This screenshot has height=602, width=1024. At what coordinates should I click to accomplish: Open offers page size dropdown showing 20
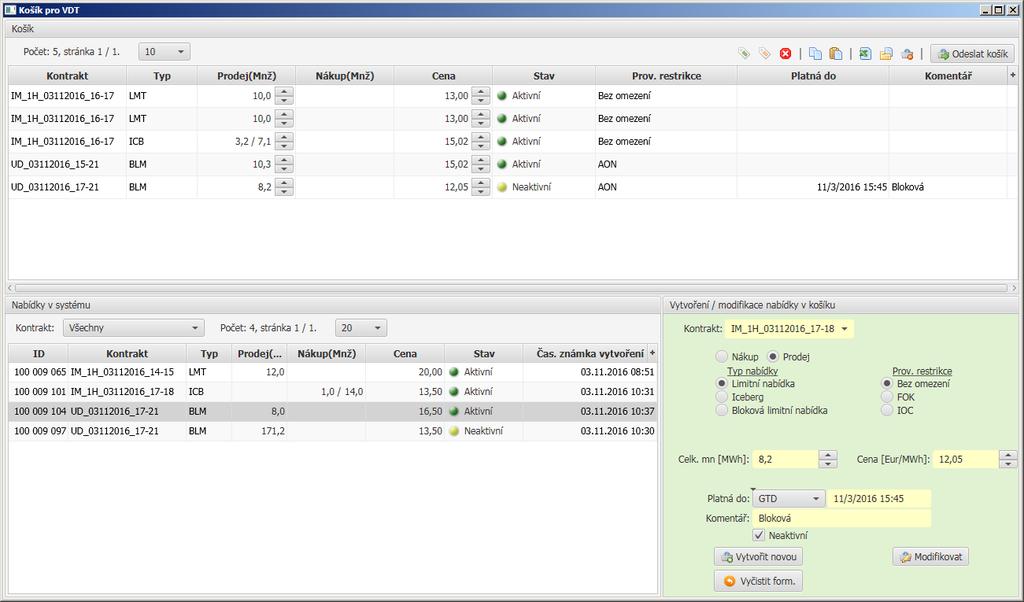pyautogui.click(x=360, y=328)
